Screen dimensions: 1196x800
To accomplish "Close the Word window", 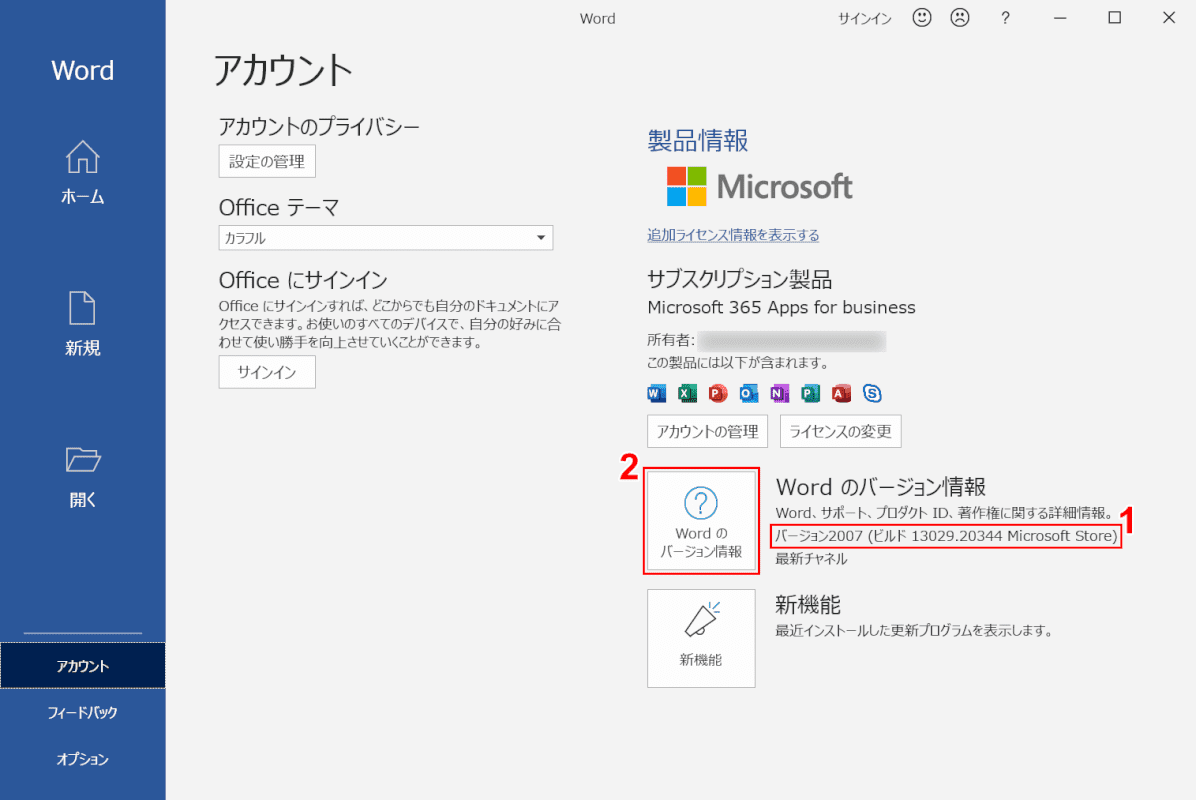I will point(1169,18).
